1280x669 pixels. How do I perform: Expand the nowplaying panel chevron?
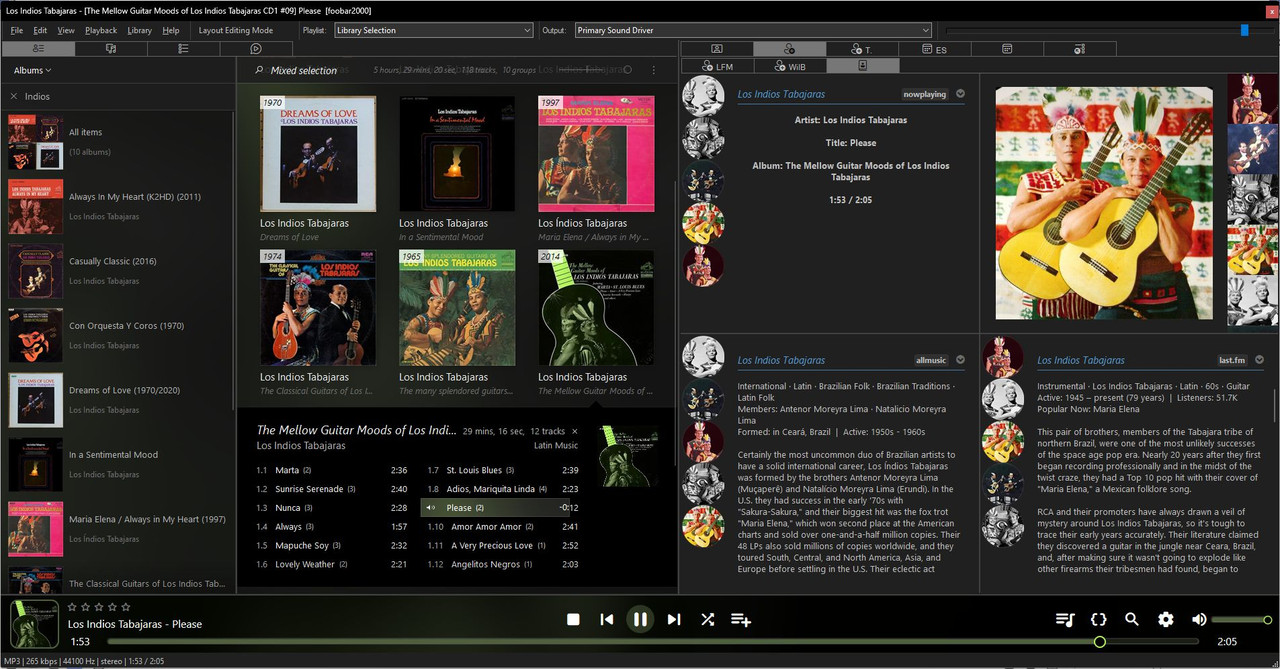pos(960,94)
